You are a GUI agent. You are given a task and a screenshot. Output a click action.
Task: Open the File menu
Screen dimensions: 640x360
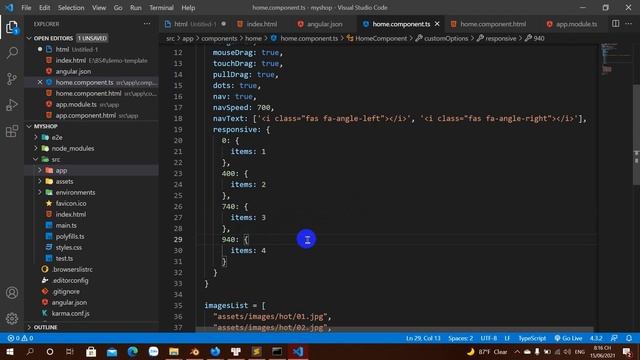click(26, 8)
